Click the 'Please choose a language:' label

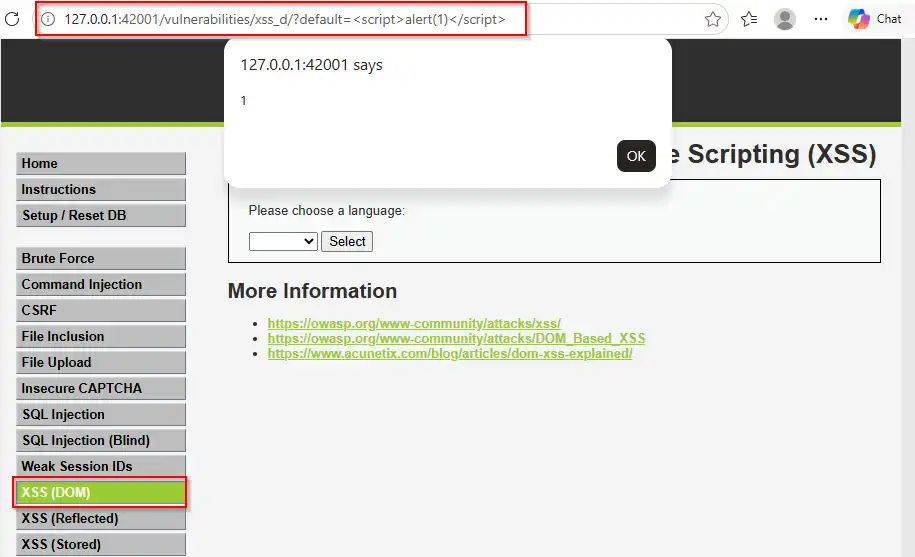tap(326, 211)
